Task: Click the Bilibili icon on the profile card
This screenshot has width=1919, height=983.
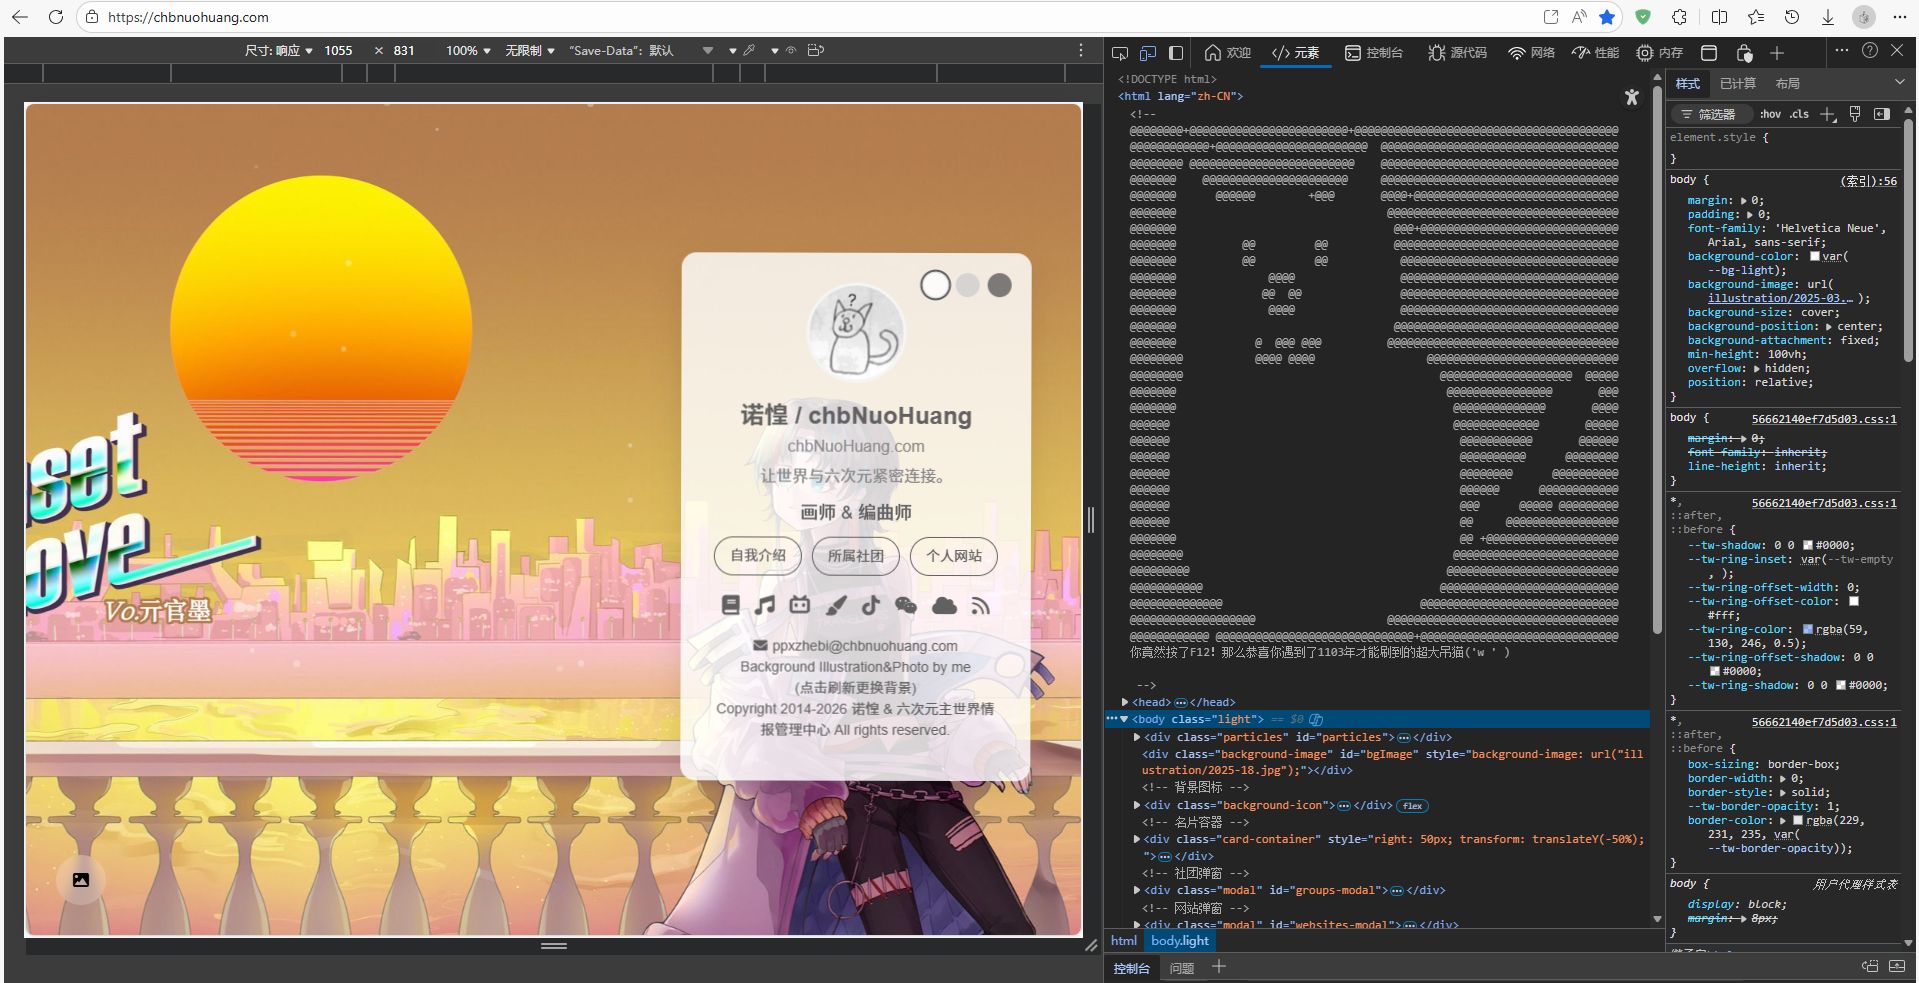Action: (x=799, y=605)
